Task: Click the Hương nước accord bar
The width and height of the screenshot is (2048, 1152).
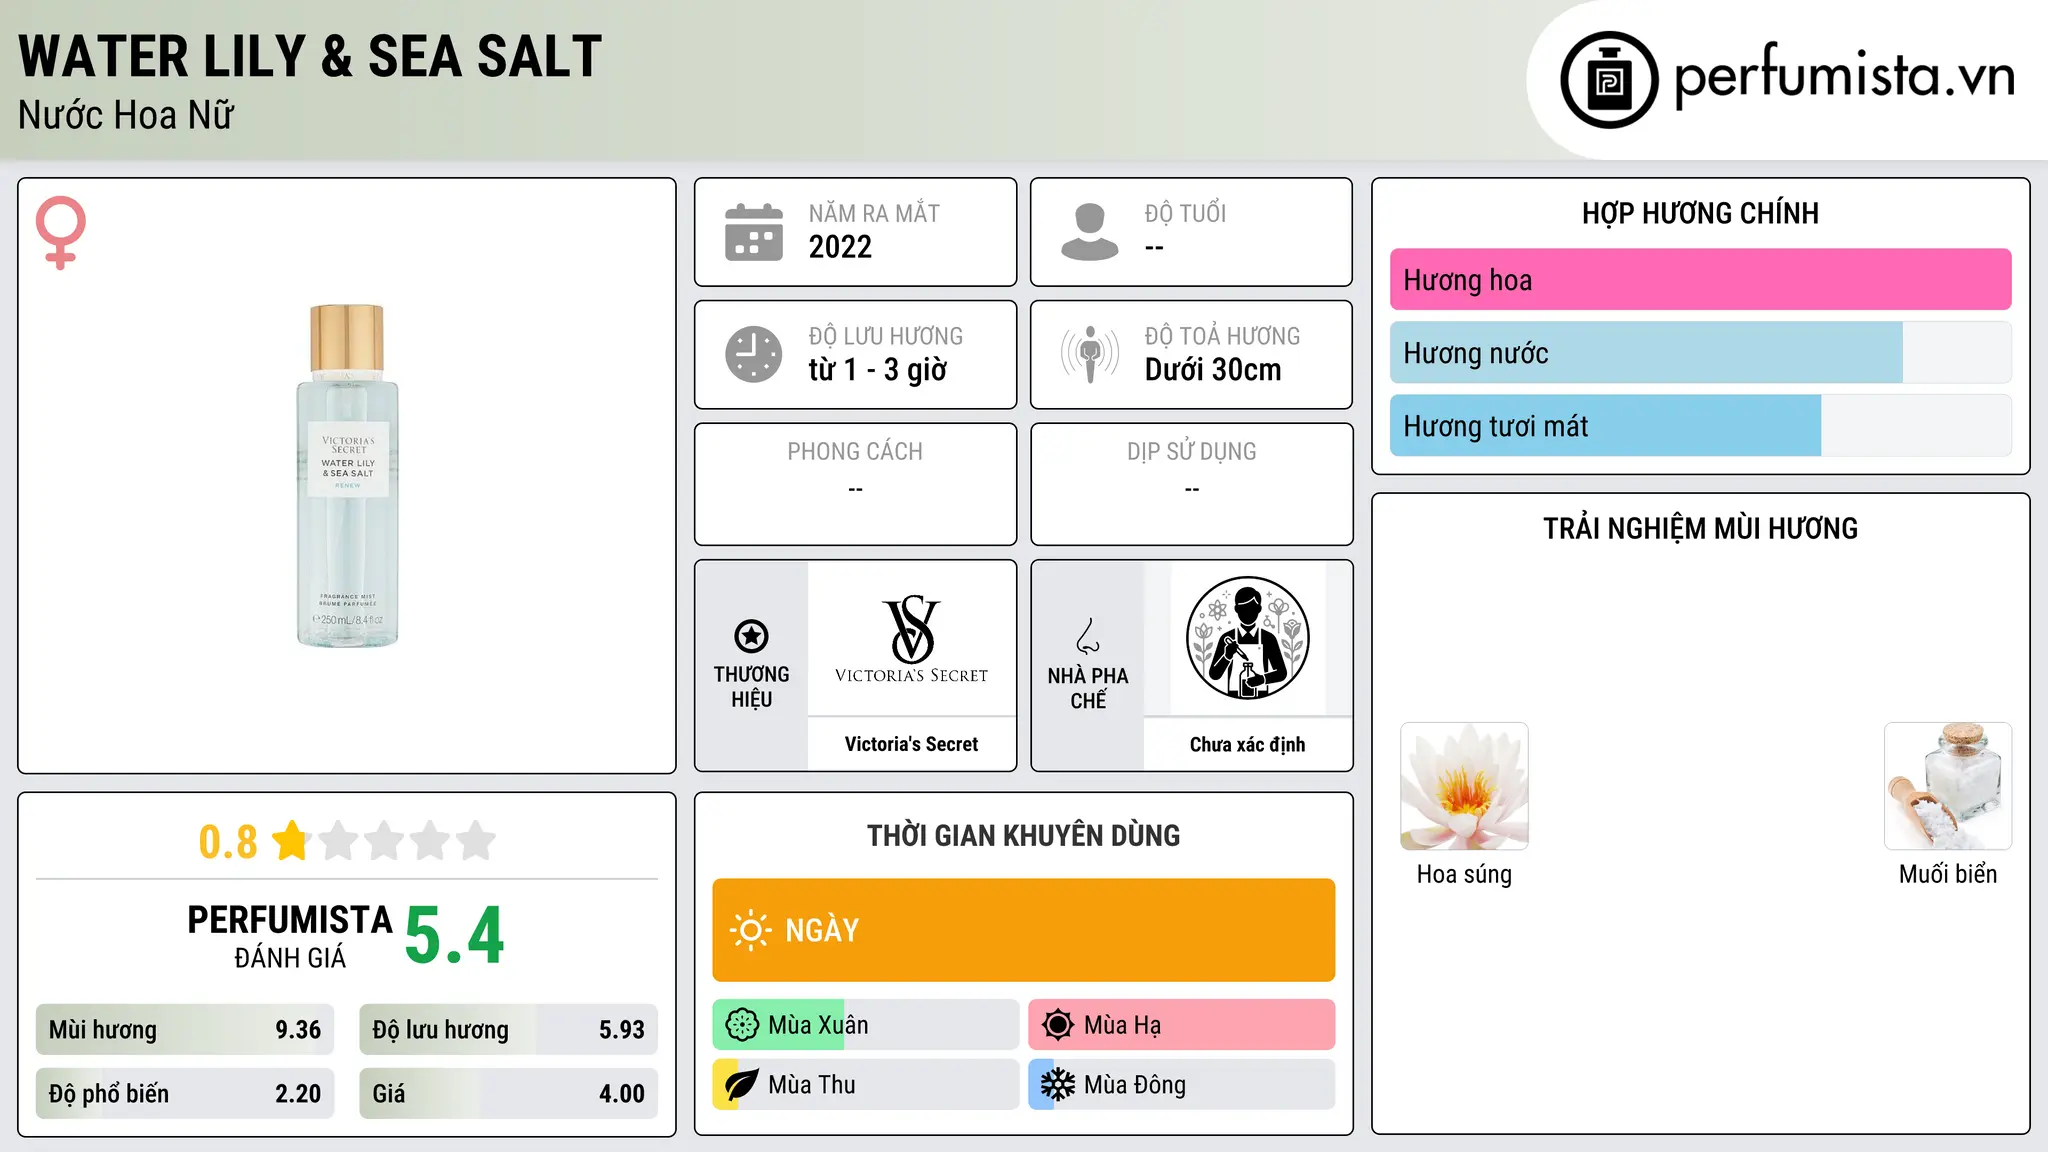Action: [x=1700, y=353]
